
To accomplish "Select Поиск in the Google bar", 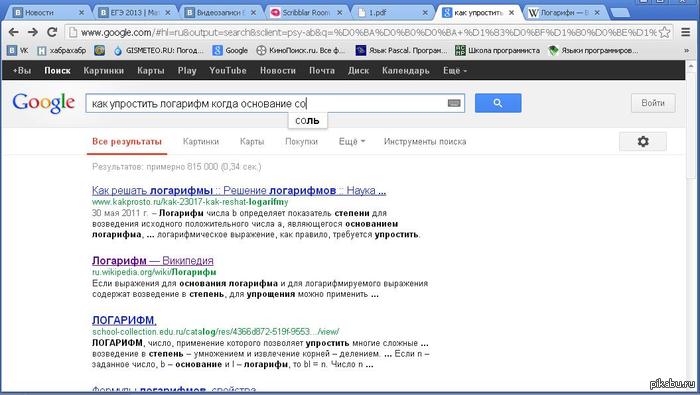I will [57, 71].
